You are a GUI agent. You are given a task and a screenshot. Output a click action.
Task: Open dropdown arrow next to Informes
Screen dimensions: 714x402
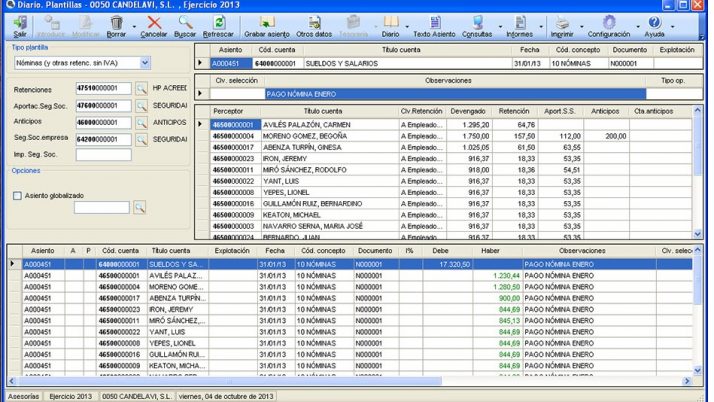tap(541, 27)
